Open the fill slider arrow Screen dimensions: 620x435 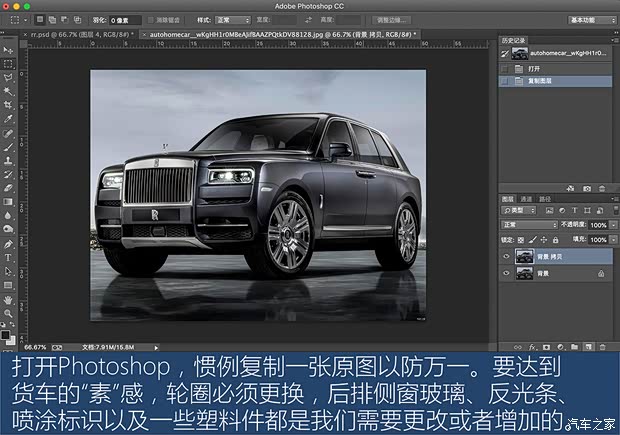614,240
